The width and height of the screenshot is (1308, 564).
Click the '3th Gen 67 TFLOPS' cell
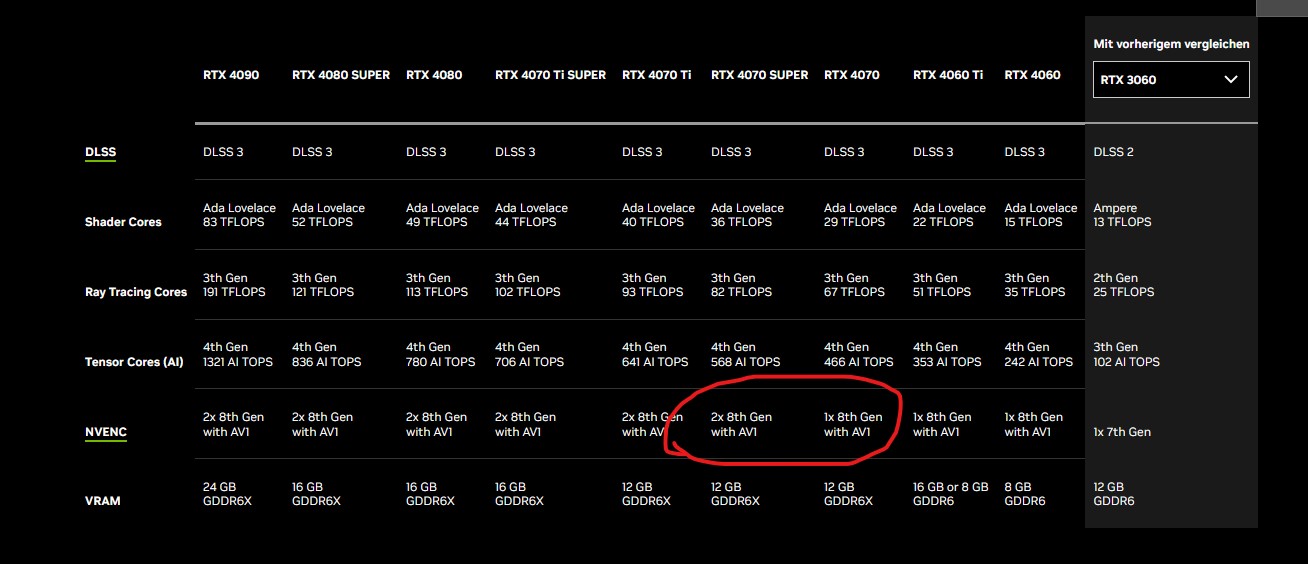tap(855, 285)
